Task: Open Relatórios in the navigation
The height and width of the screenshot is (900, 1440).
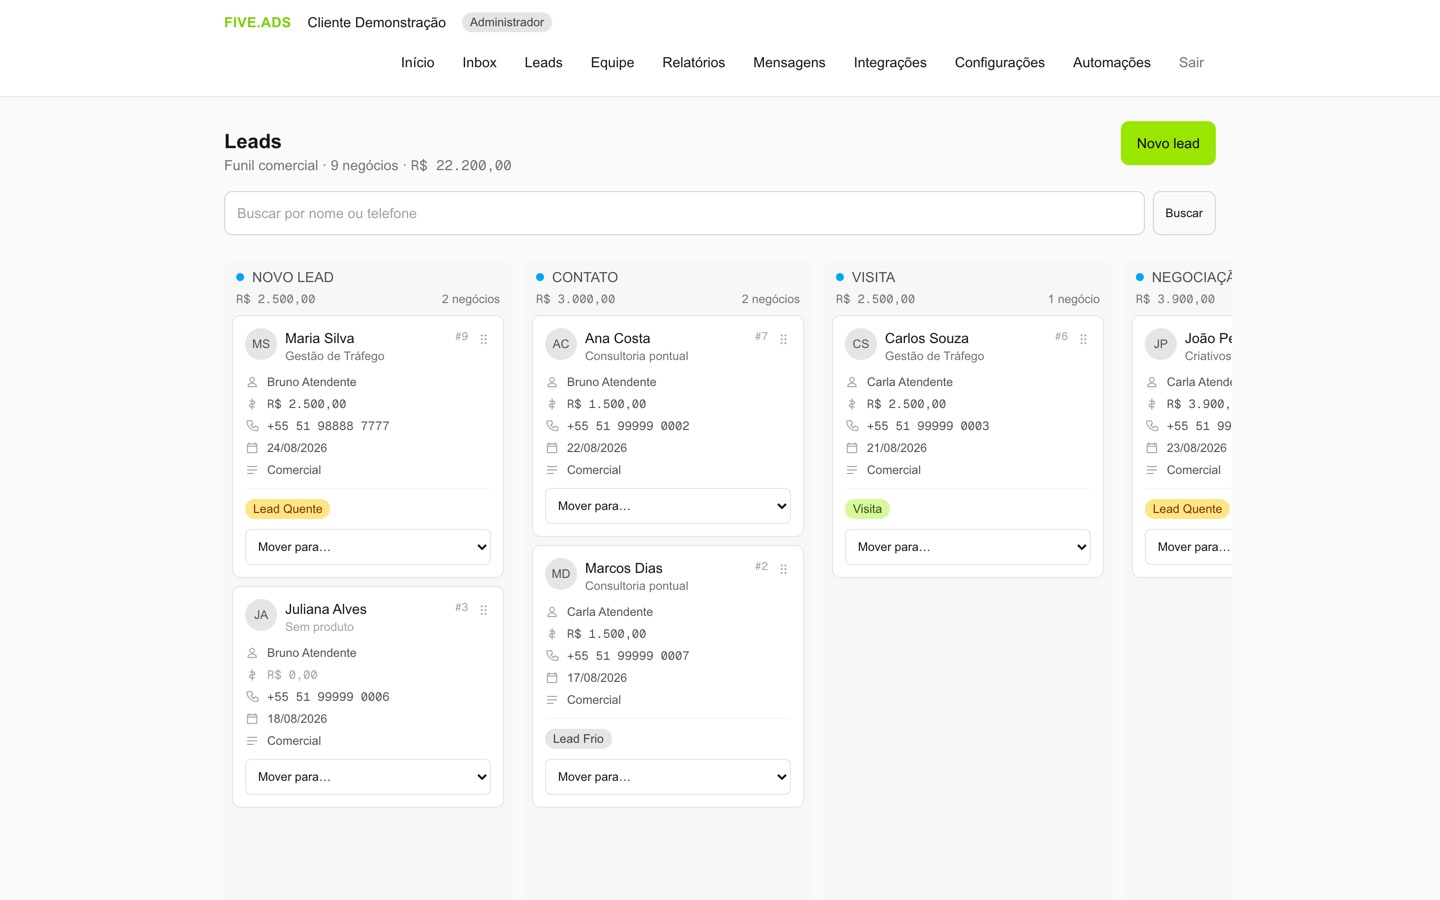Action: [x=694, y=62]
